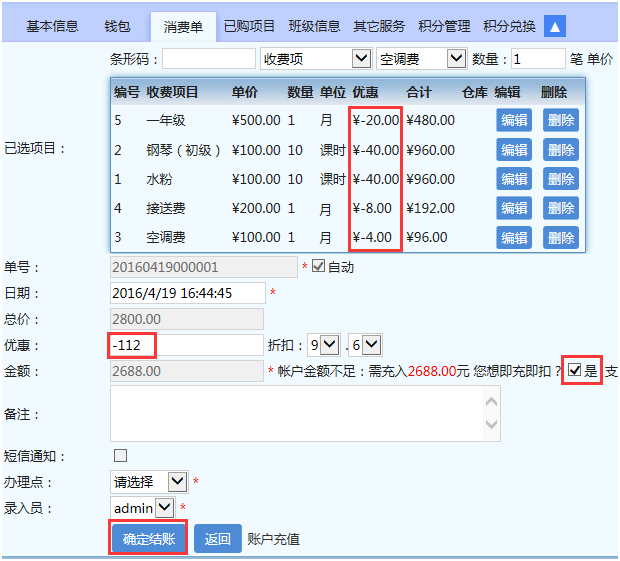Open the 录入员 admin dropdown
Viewport: 620px width, 561px height.
(x=143, y=508)
